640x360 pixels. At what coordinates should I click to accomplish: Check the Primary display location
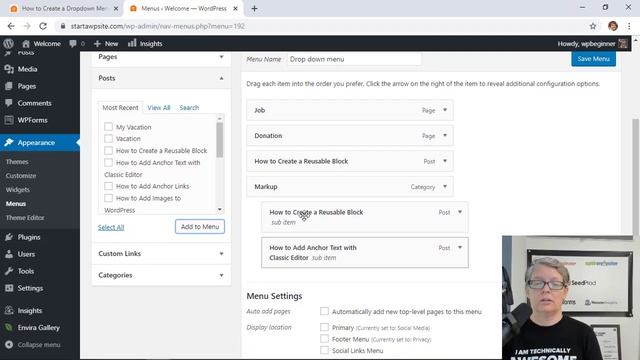click(324, 327)
